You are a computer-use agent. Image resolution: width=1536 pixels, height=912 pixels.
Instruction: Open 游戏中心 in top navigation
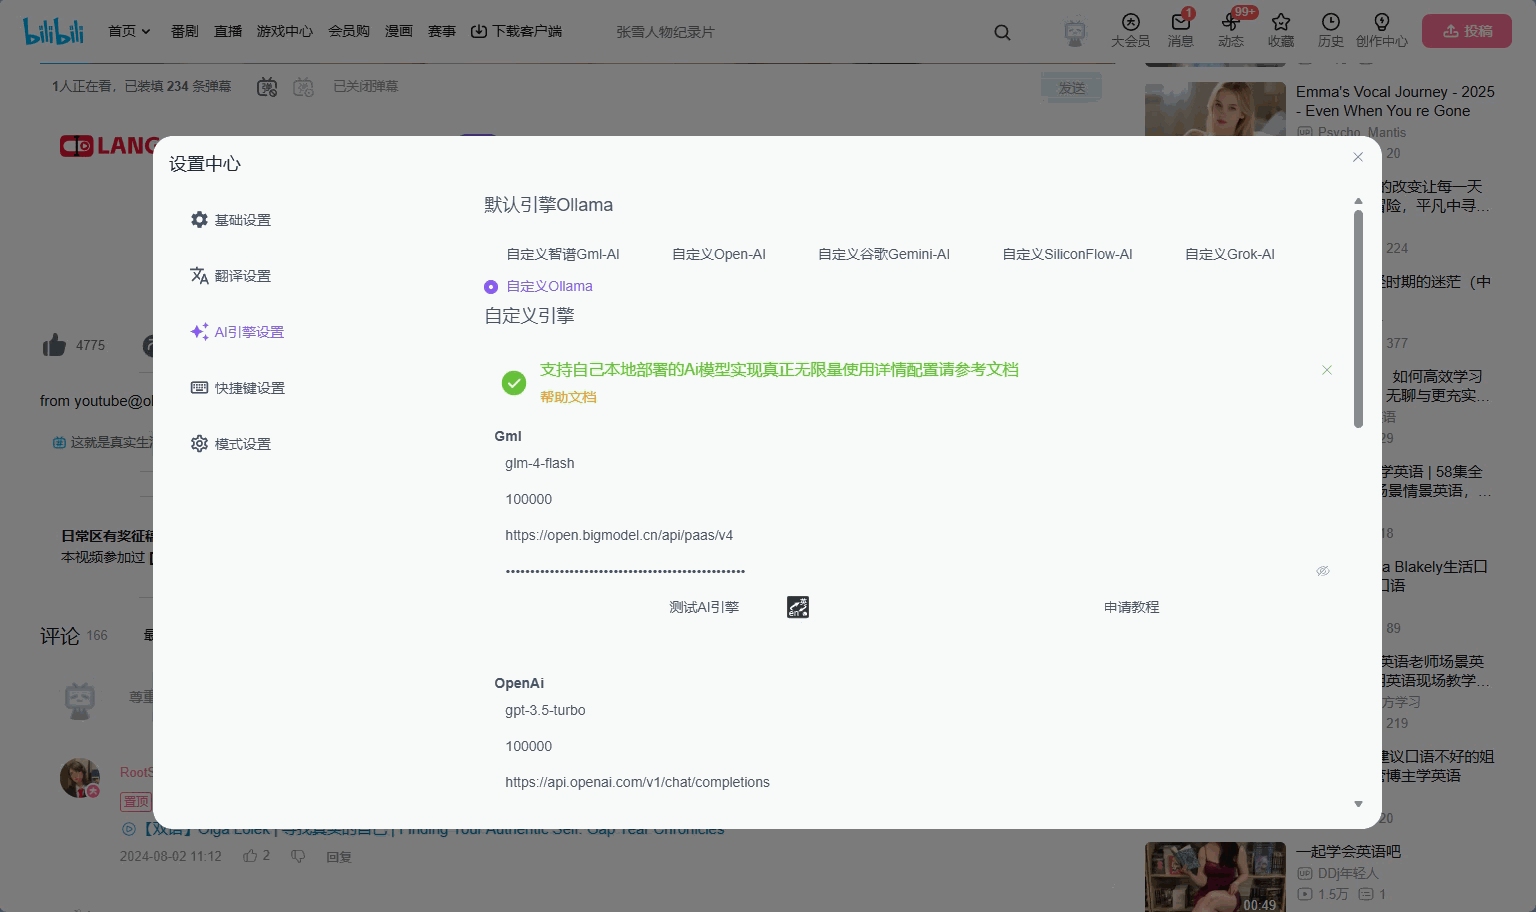point(285,31)
